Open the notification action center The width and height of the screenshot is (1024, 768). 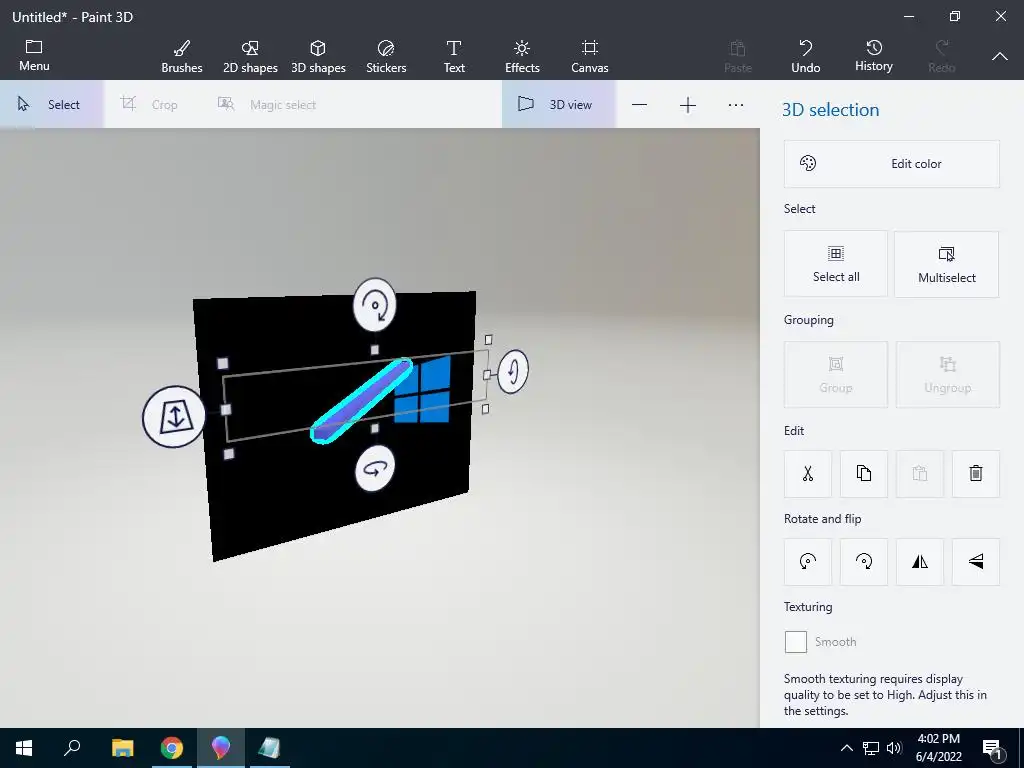pyautogui.click(x=992, y=749)
